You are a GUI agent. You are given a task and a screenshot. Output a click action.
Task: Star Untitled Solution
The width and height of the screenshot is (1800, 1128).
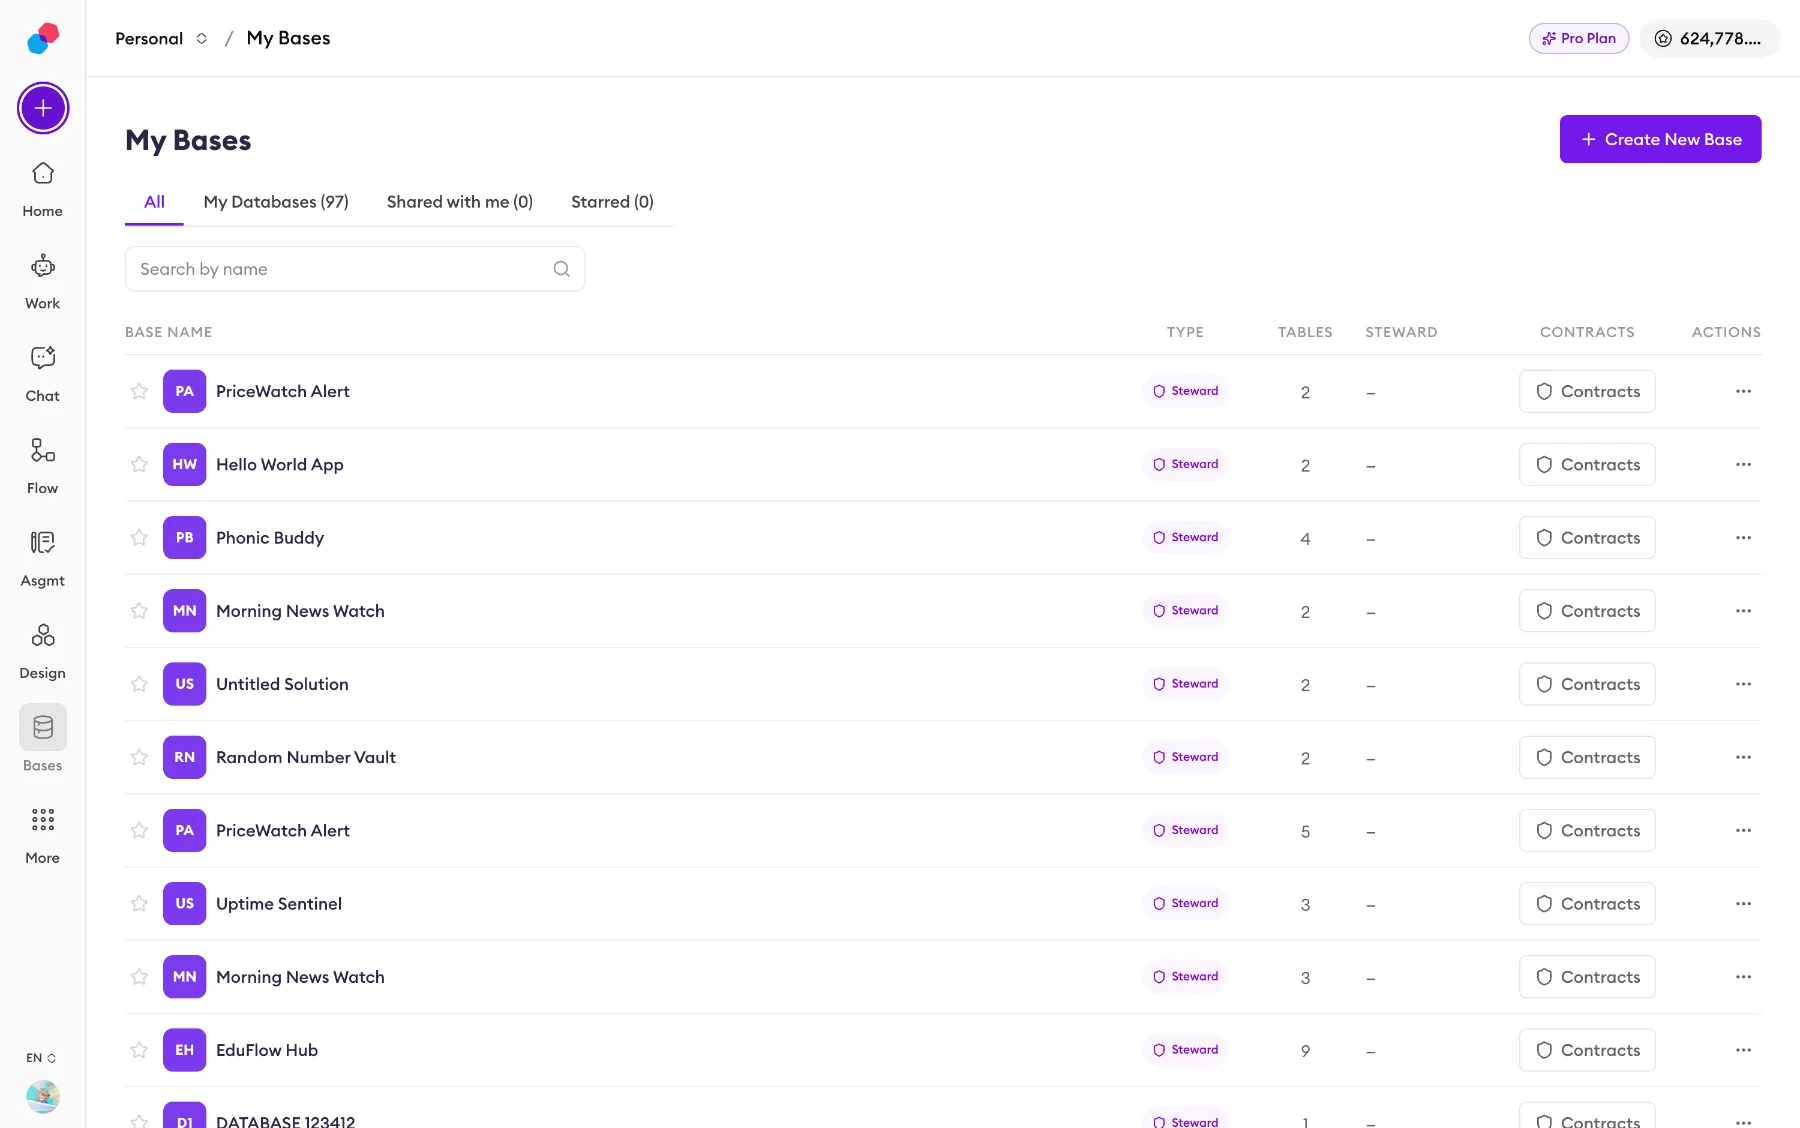[139, 684]
